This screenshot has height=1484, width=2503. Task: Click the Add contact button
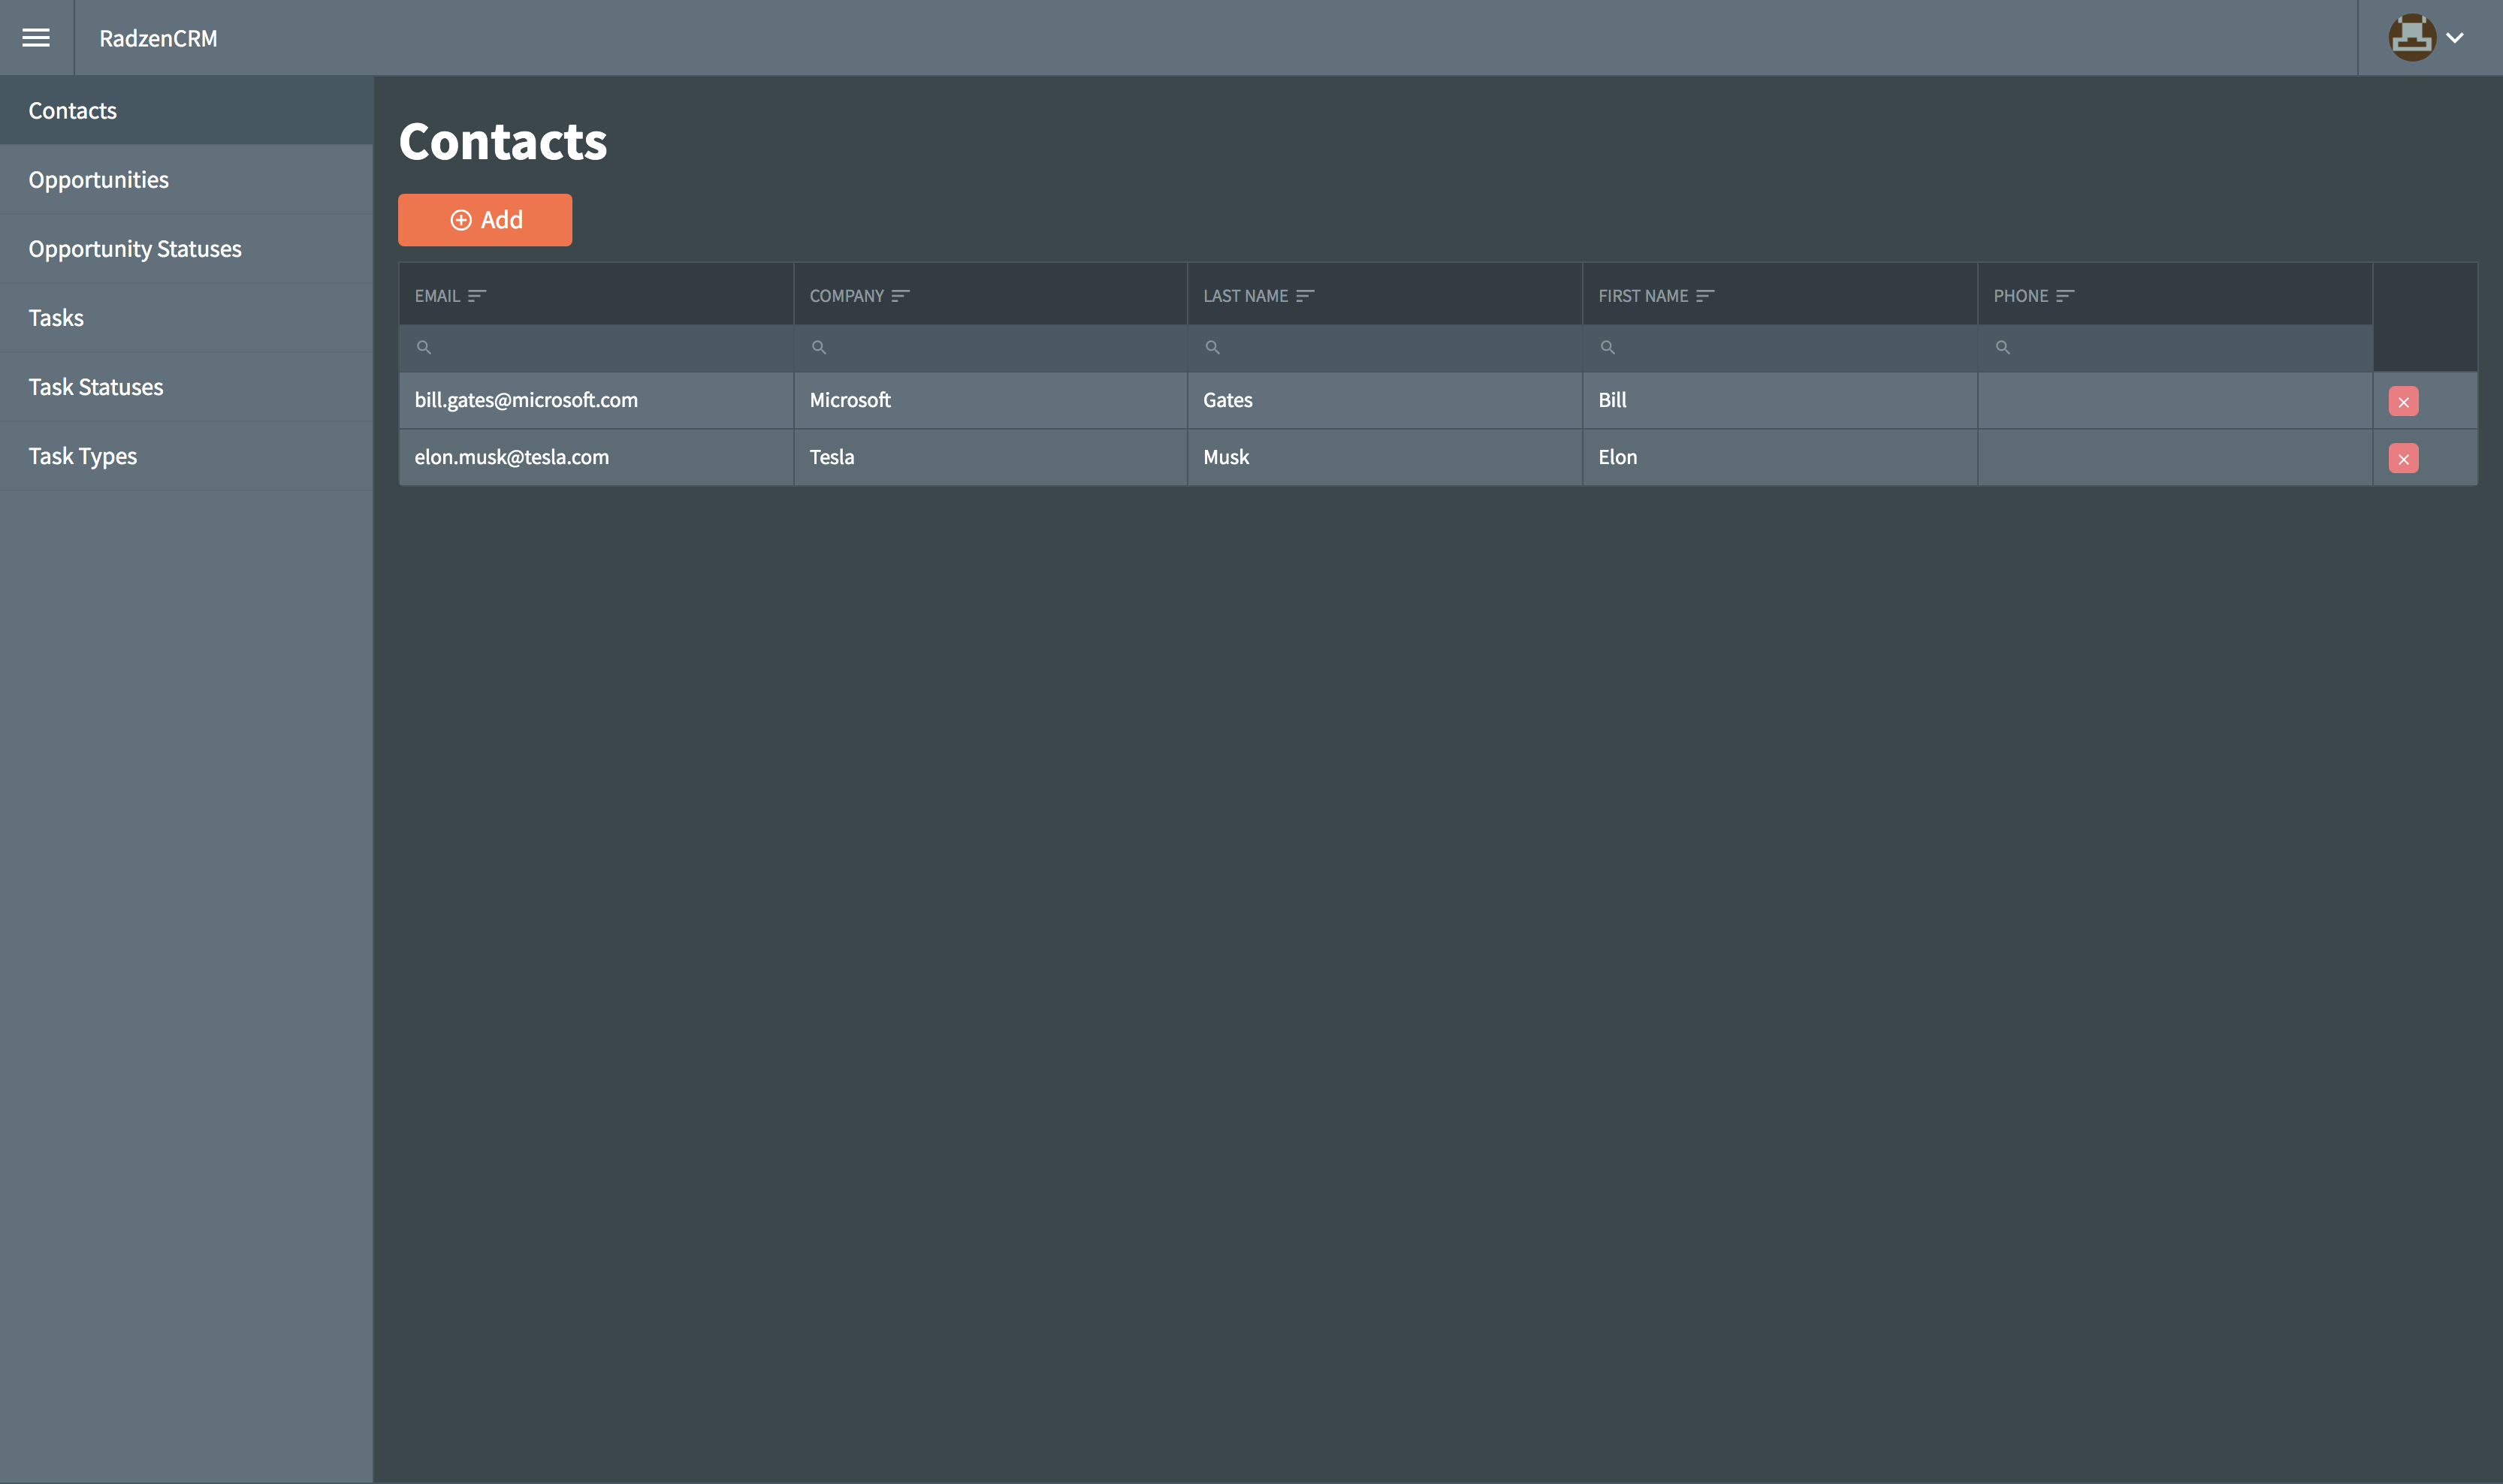tap(485, 220)
